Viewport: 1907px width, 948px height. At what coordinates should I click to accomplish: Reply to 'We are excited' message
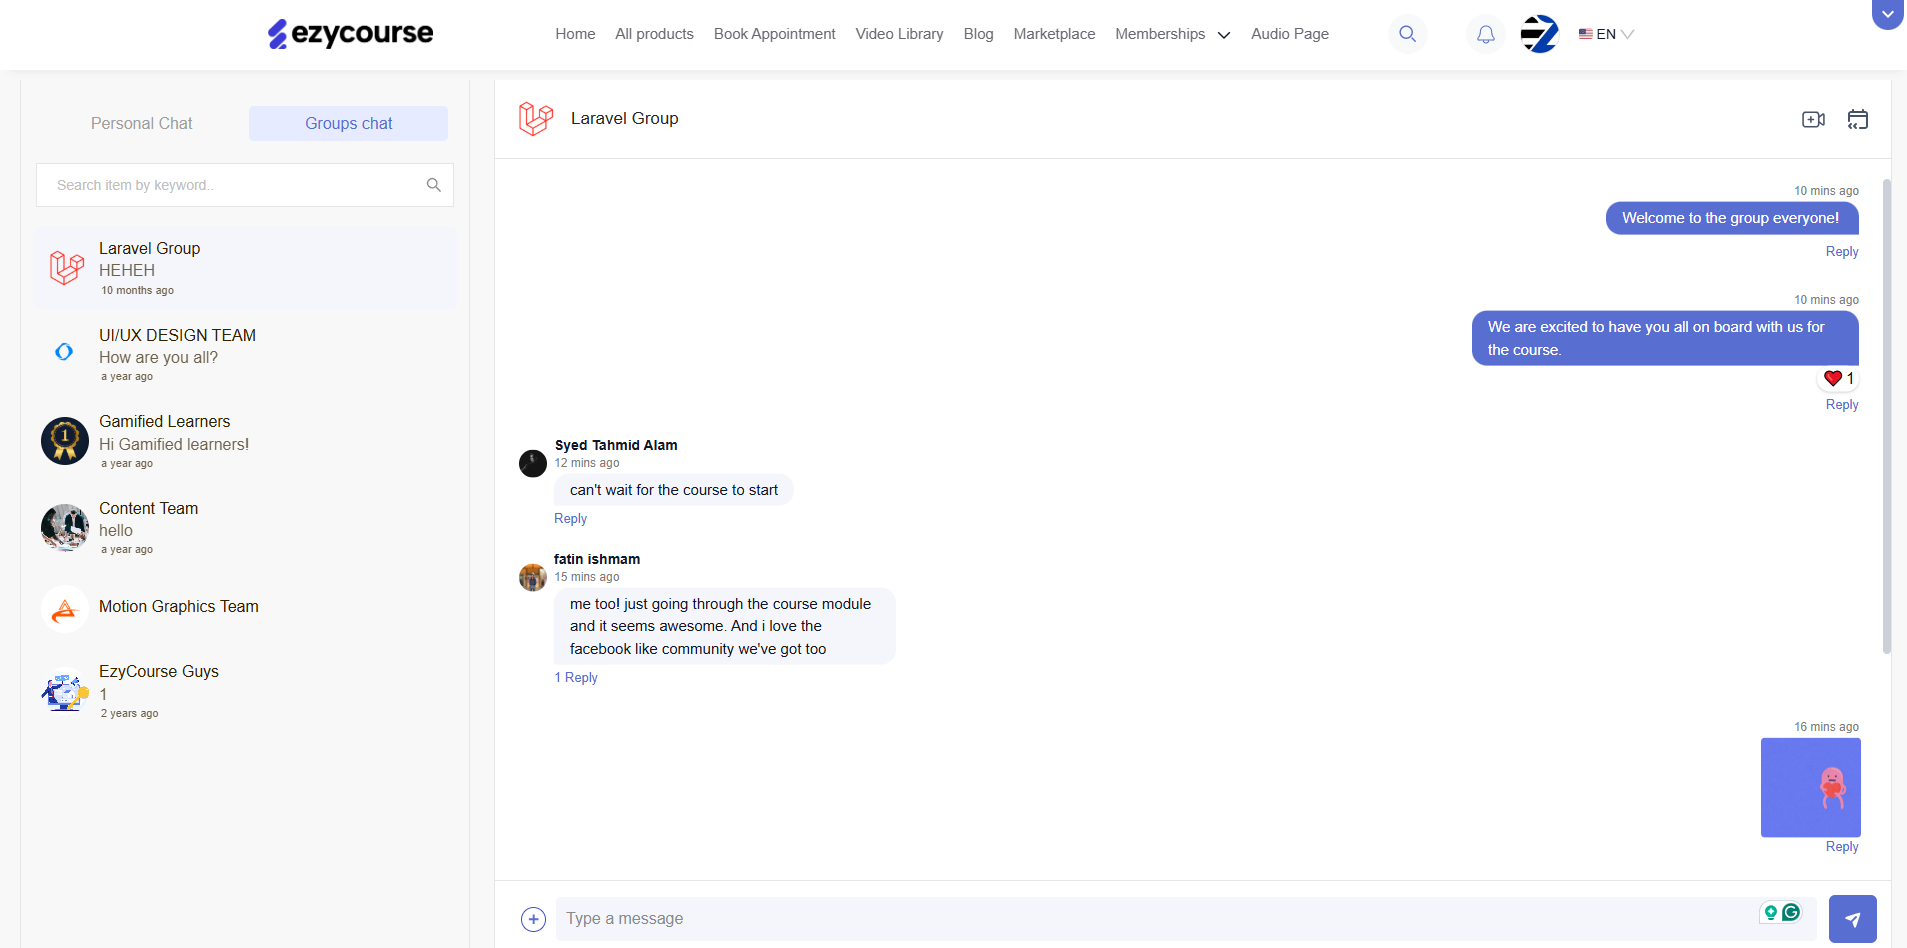[1842, 405]
